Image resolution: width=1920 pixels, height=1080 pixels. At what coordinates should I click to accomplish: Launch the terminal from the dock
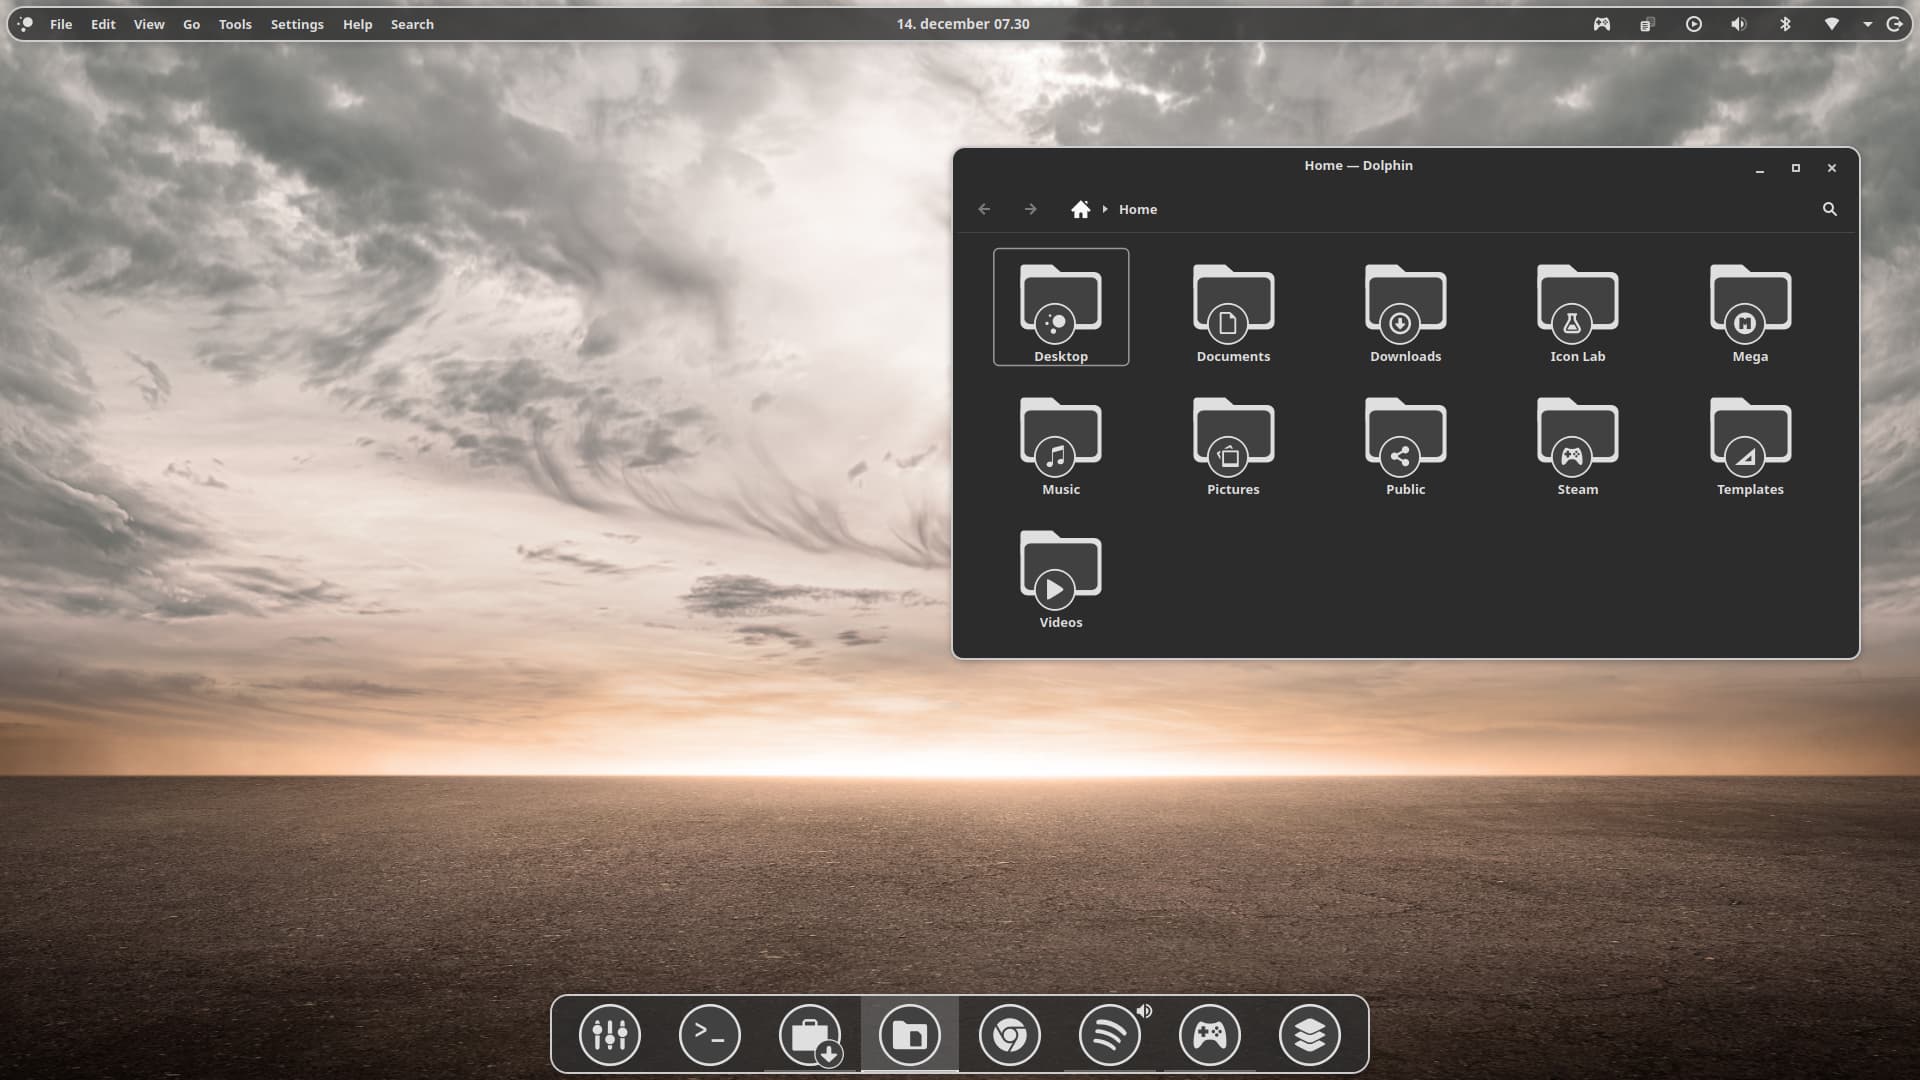tap(709, 1034)
